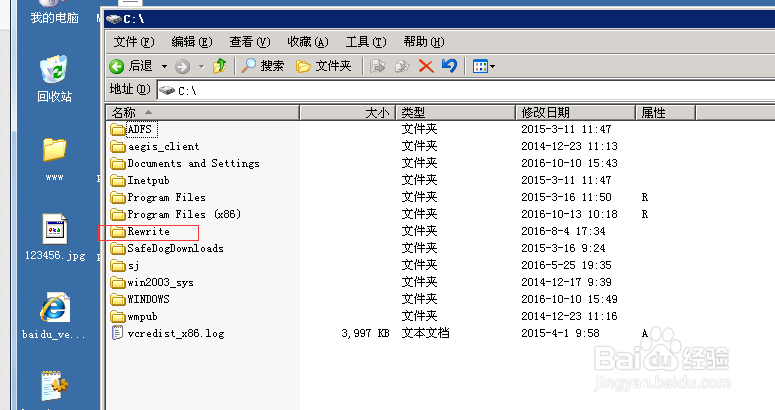Select the sj folder icon
The image size is (775, 410).
point(118,266)
